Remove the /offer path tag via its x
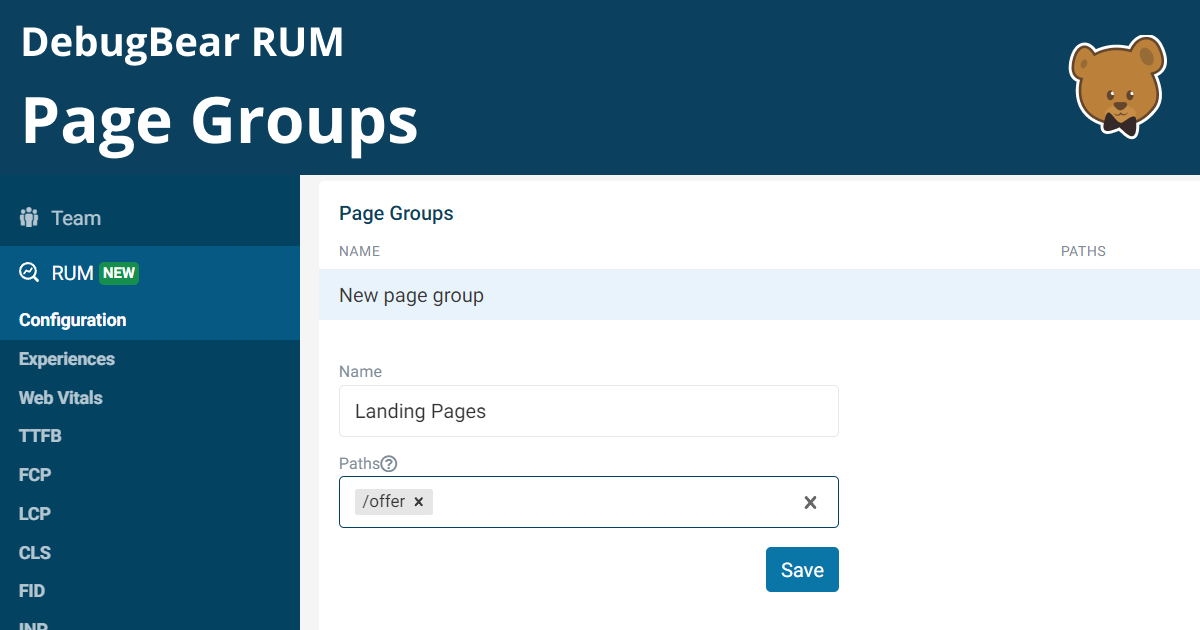 (418, 502)
